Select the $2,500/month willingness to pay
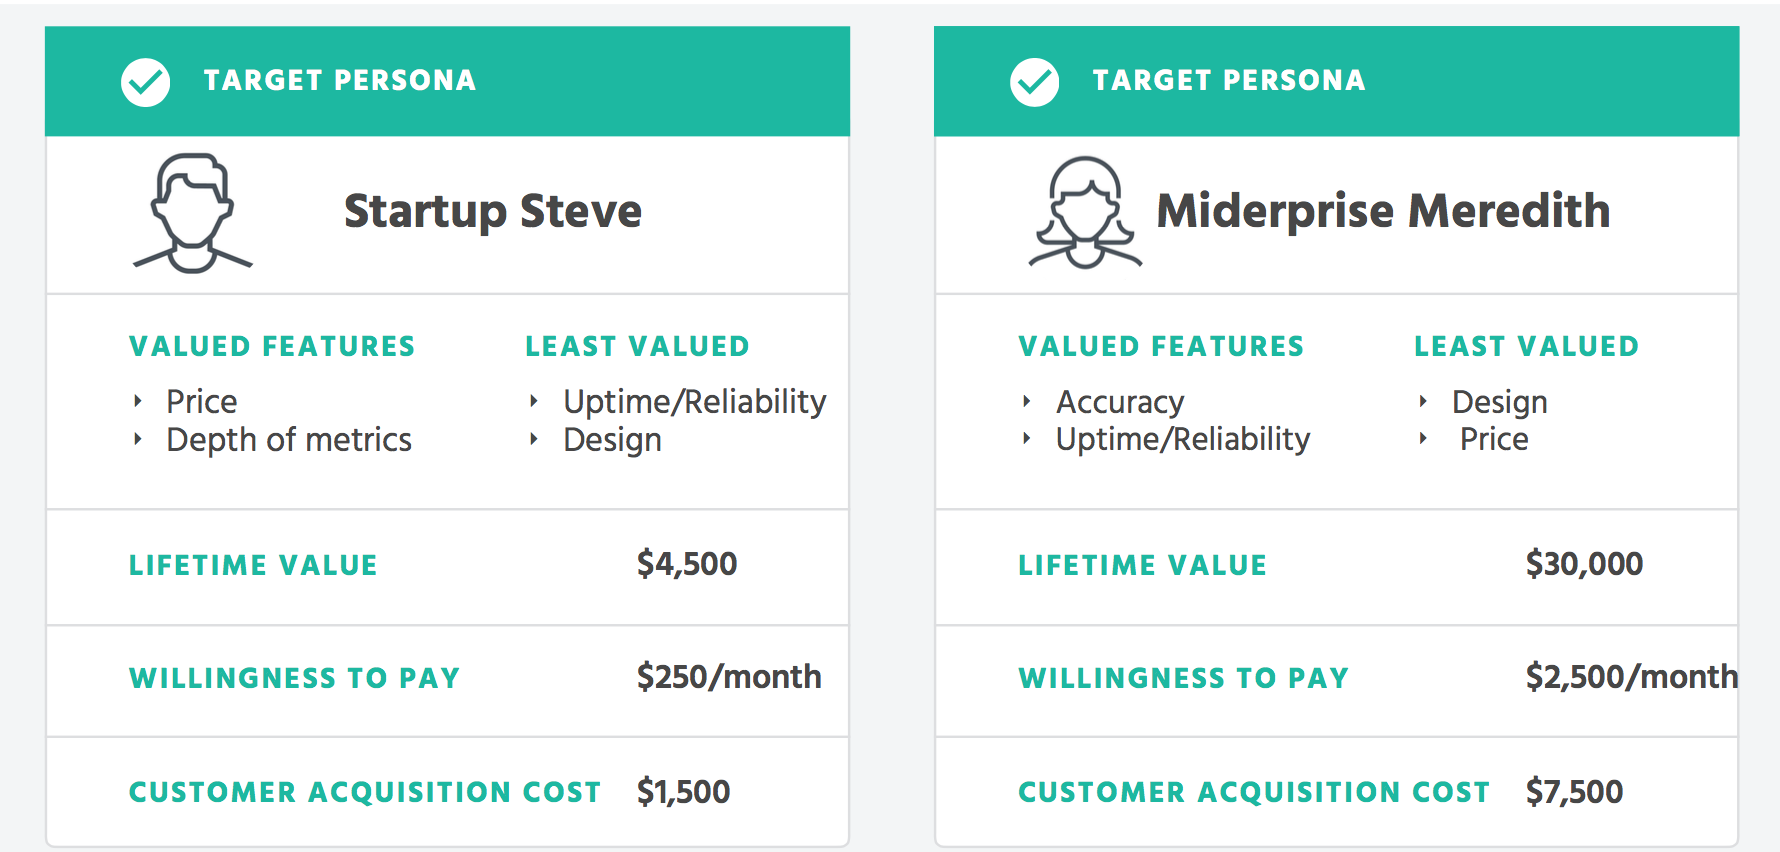The image size is (1780, 852). [x=1631, y=677]
